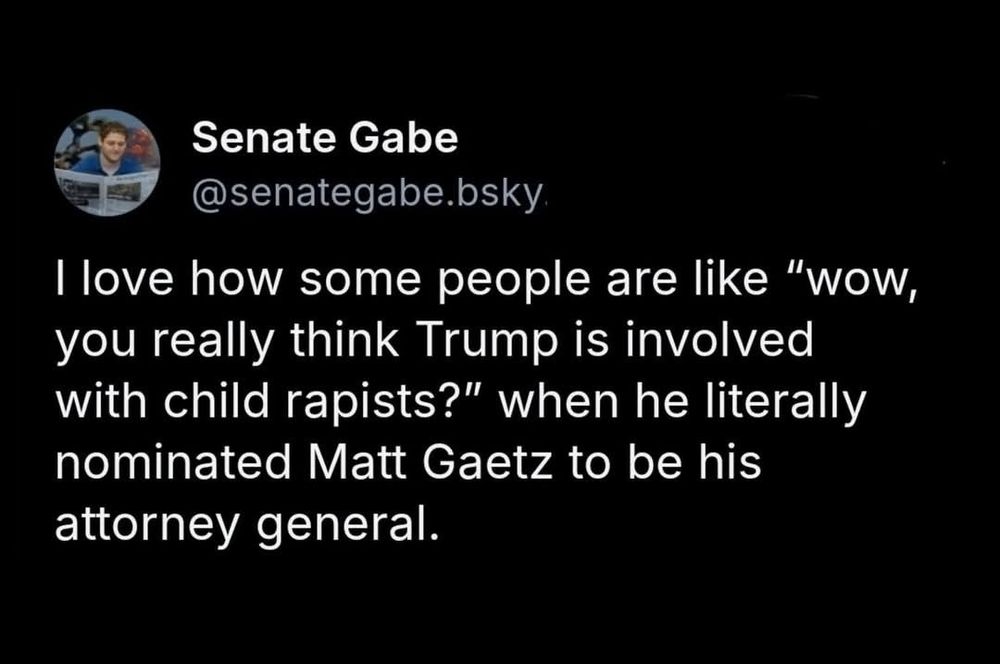Viewport: 1000px width, 664px height.
Task: Click the newspaper in the avatar photo
Action: coord(105,187)
